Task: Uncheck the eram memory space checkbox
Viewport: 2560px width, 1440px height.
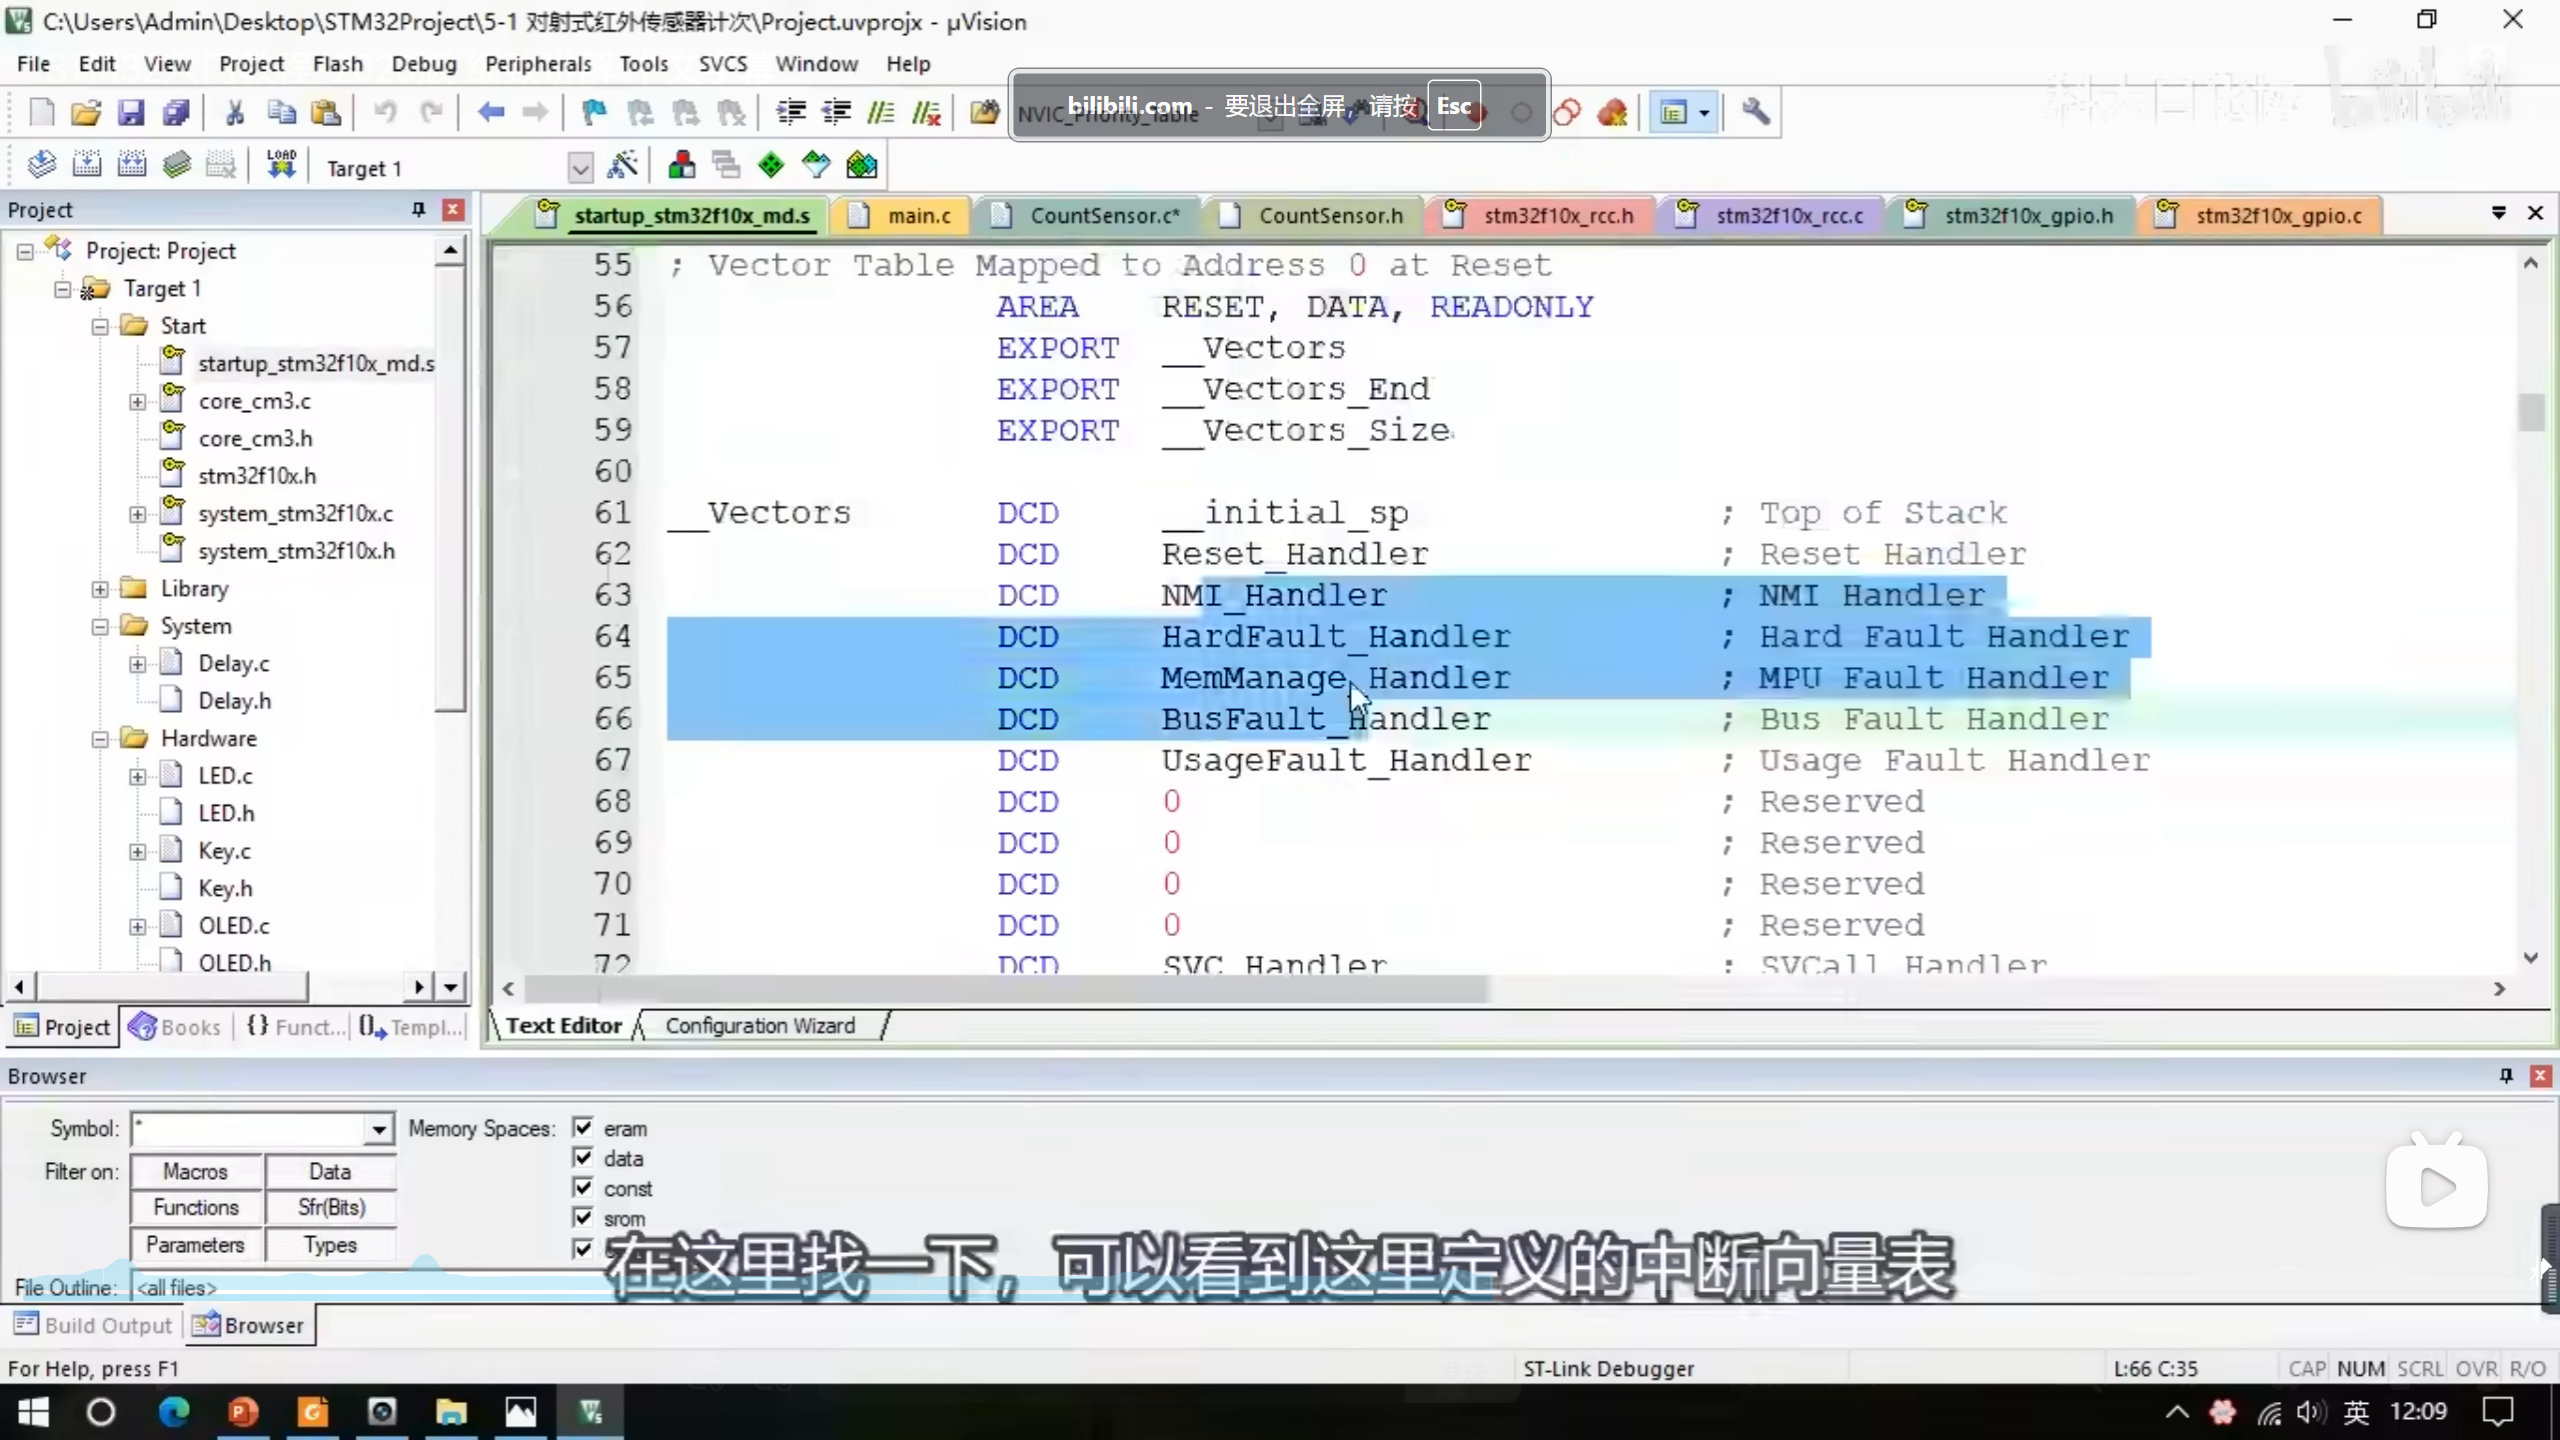Action: click(583, 1127)
